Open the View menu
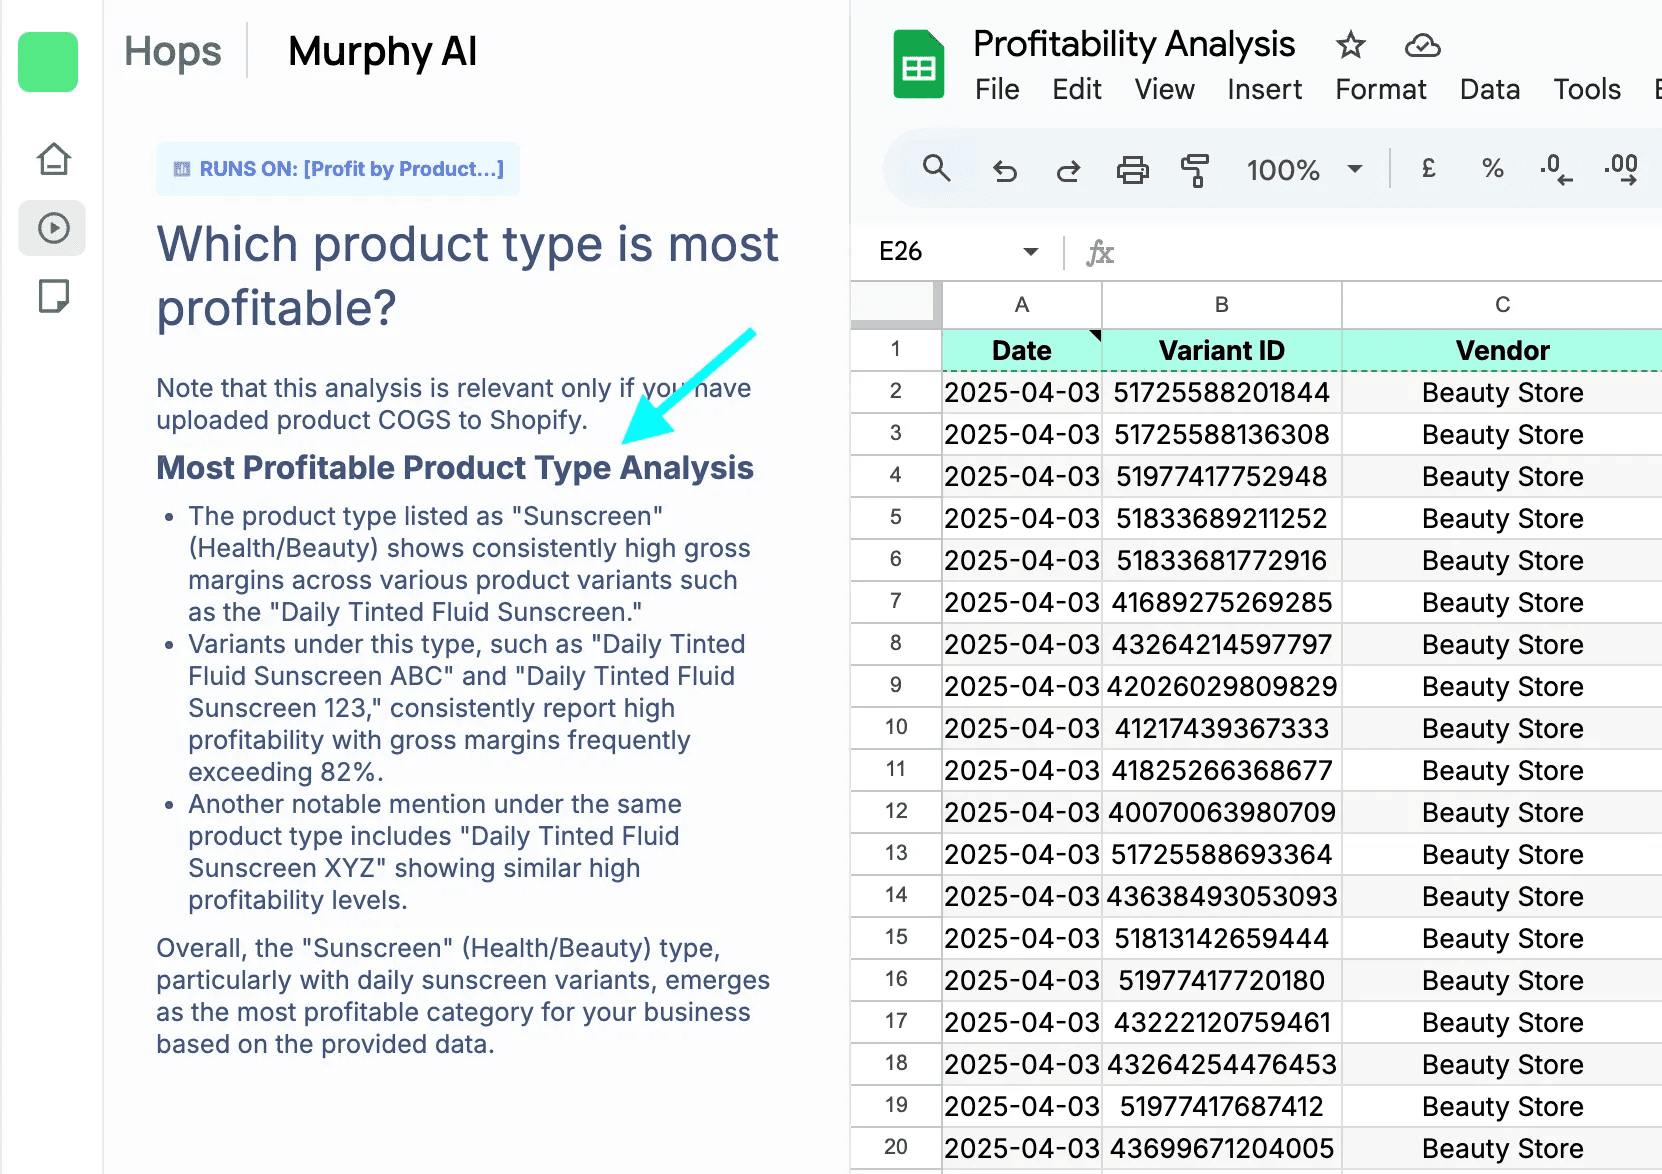 [1165, 90]
